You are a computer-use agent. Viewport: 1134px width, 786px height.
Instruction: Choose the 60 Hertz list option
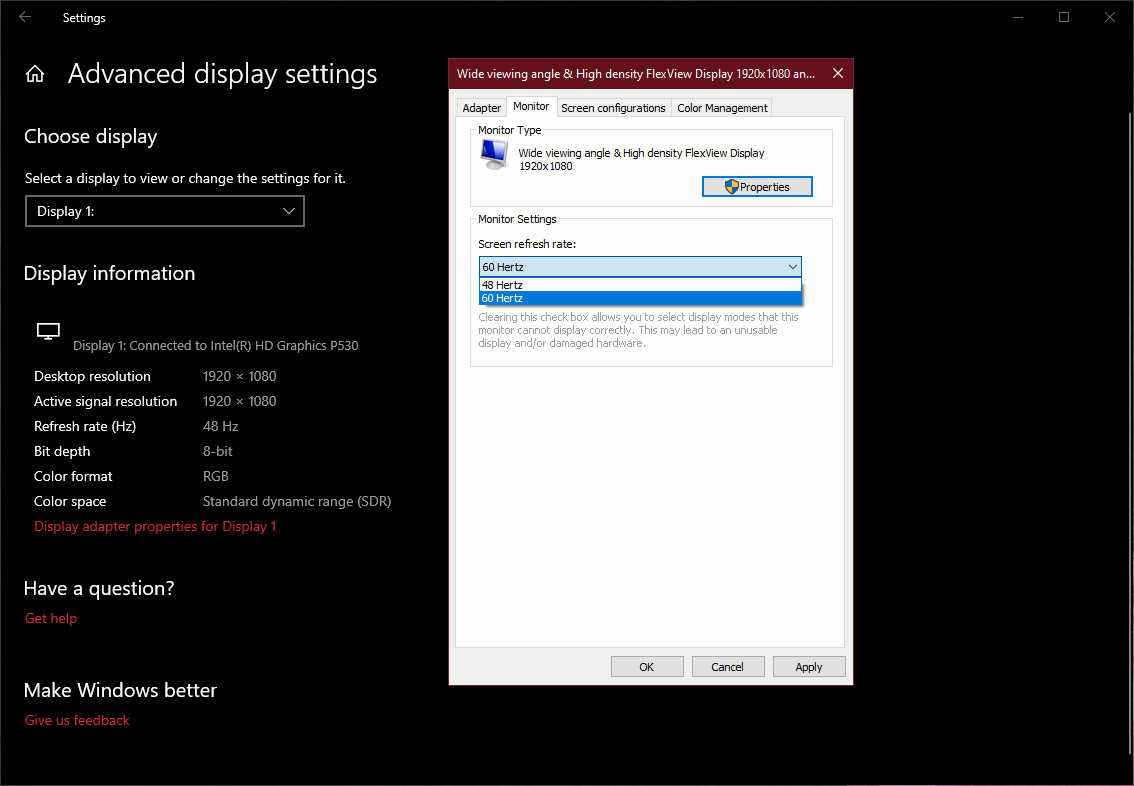coord(640,298)
